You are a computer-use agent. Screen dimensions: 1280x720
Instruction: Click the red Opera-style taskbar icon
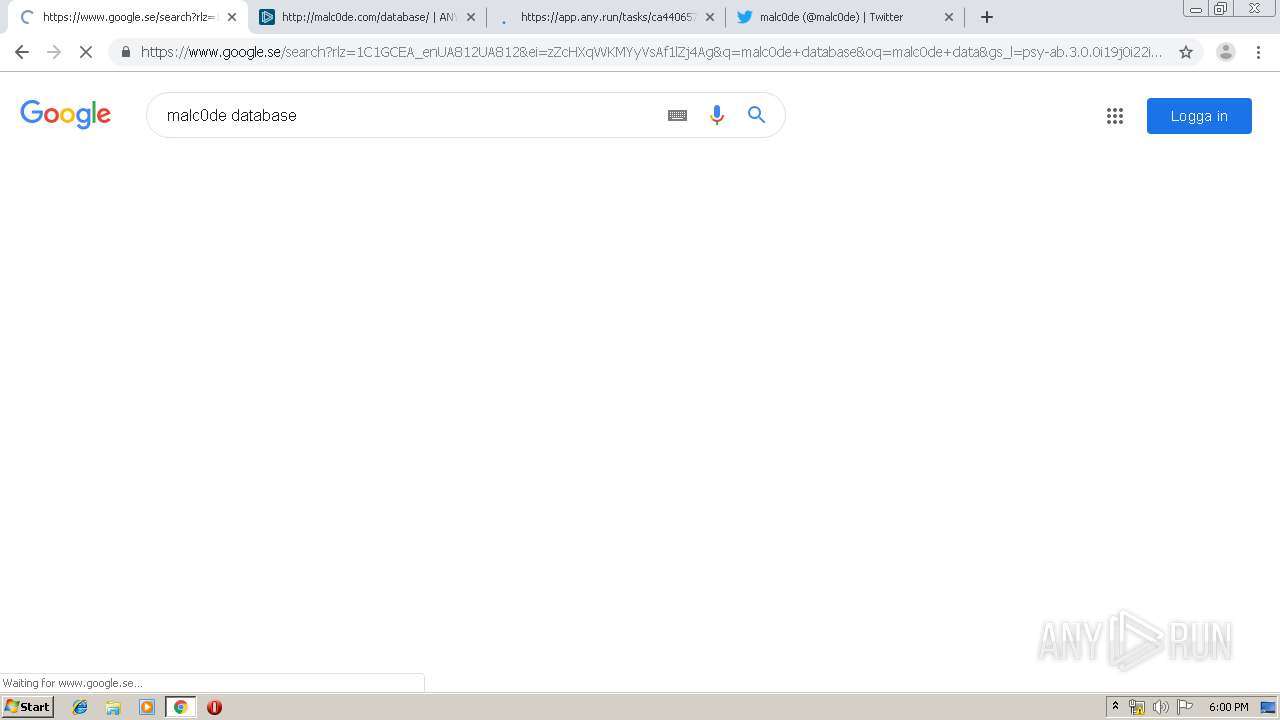pos(214,707)
